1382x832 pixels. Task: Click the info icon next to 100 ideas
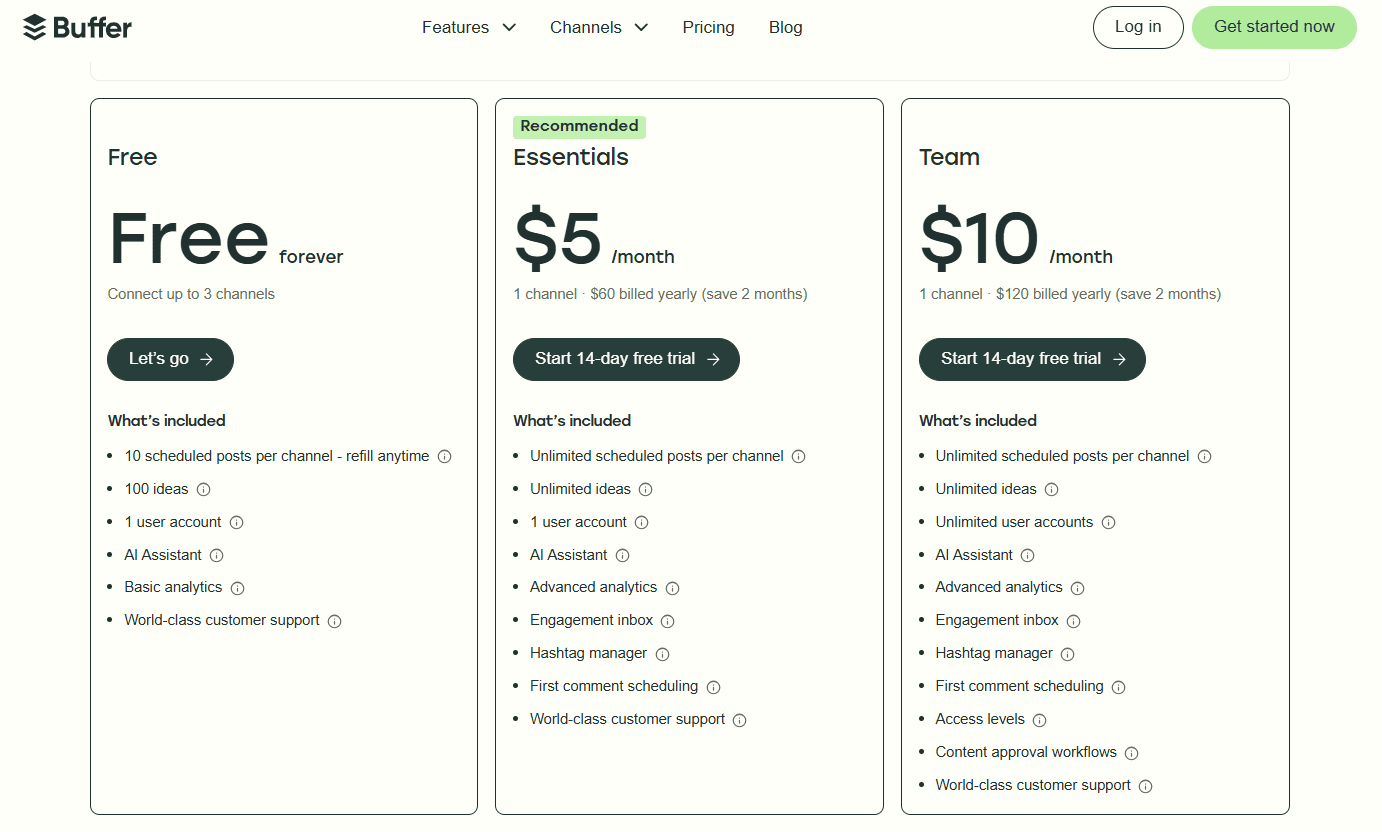pos(203,489)
